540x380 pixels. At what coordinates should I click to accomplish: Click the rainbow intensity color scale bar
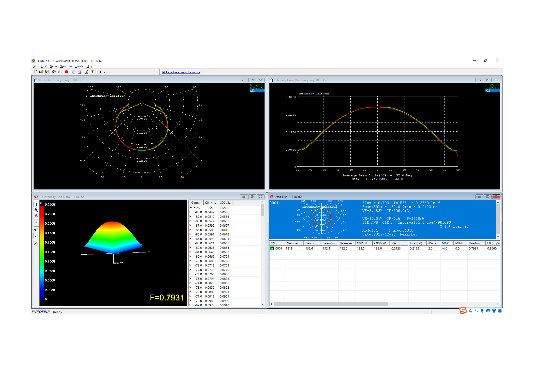(42, 253)
